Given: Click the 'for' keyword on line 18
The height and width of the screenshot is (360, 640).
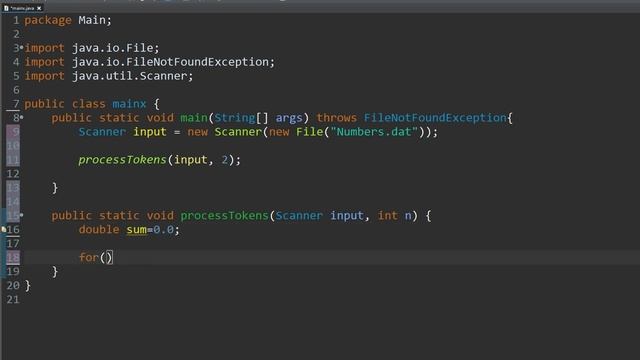Looking at the screenshot, I should 89,257.
